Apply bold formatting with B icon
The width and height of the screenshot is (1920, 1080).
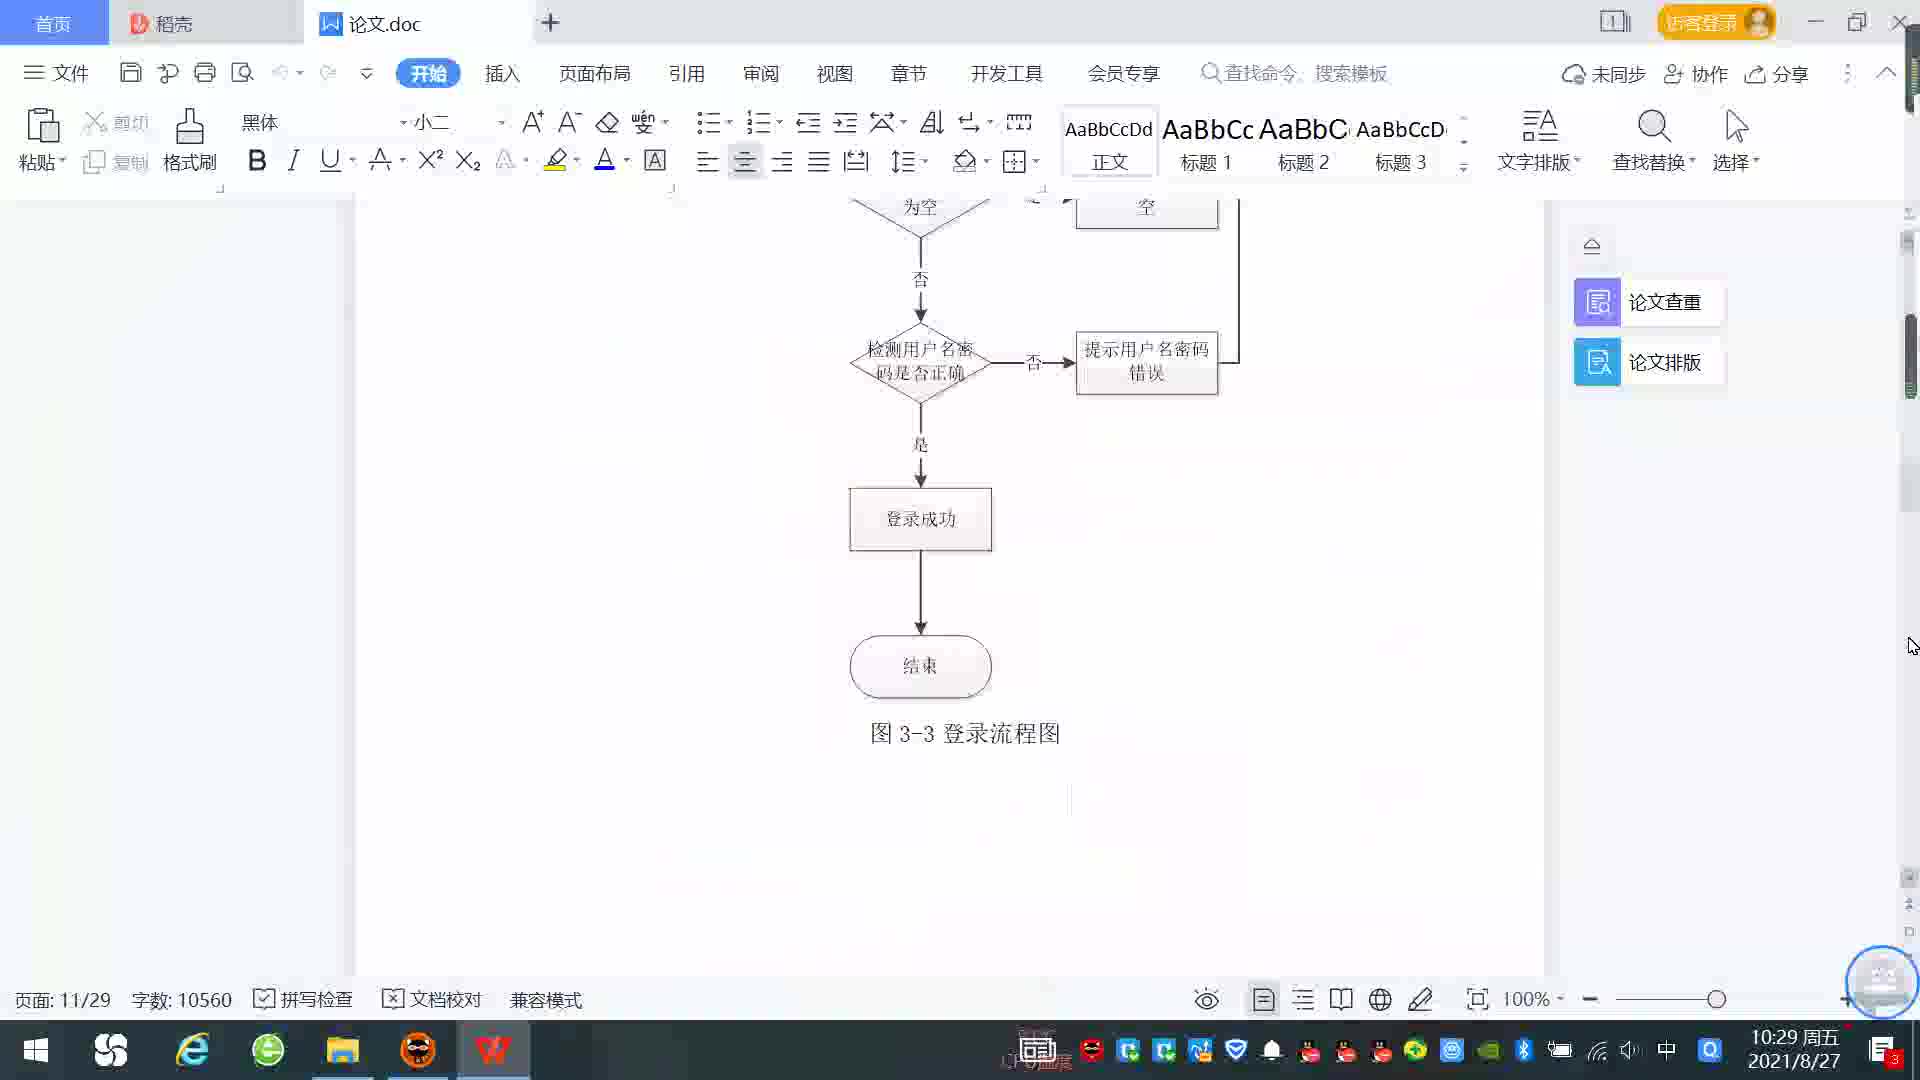point(257,161)
